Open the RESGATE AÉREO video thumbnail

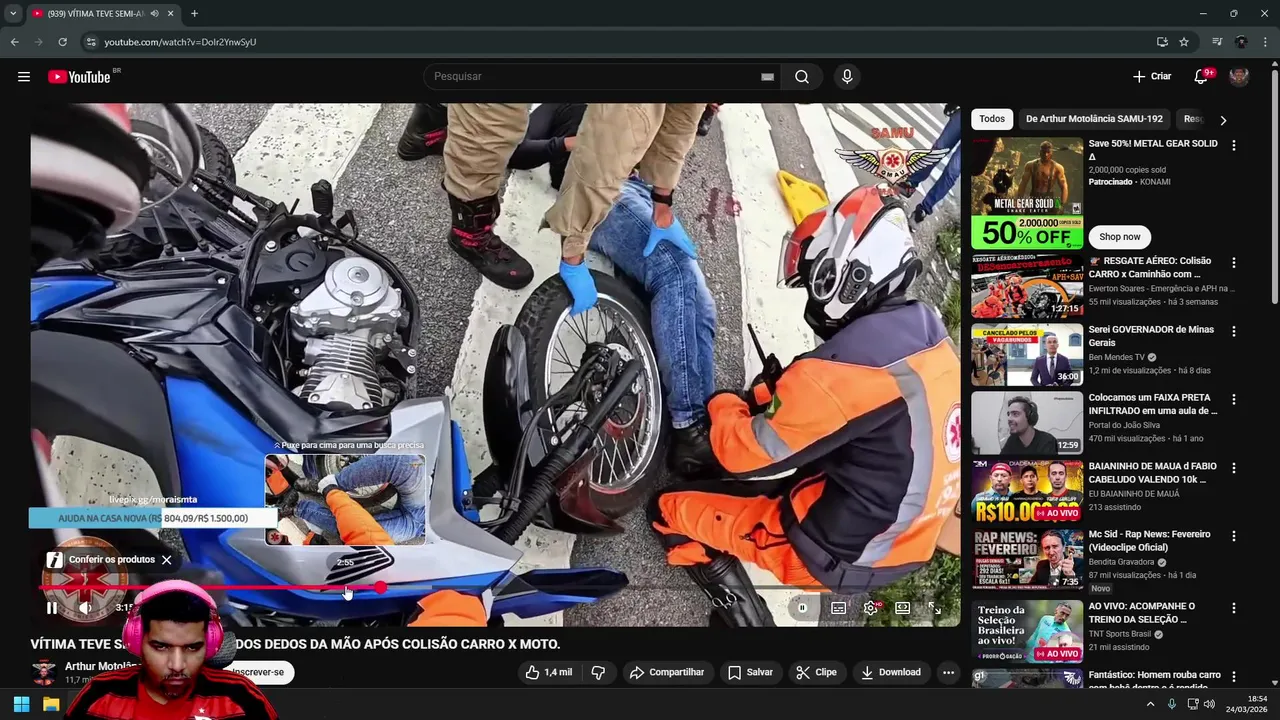1027,286
